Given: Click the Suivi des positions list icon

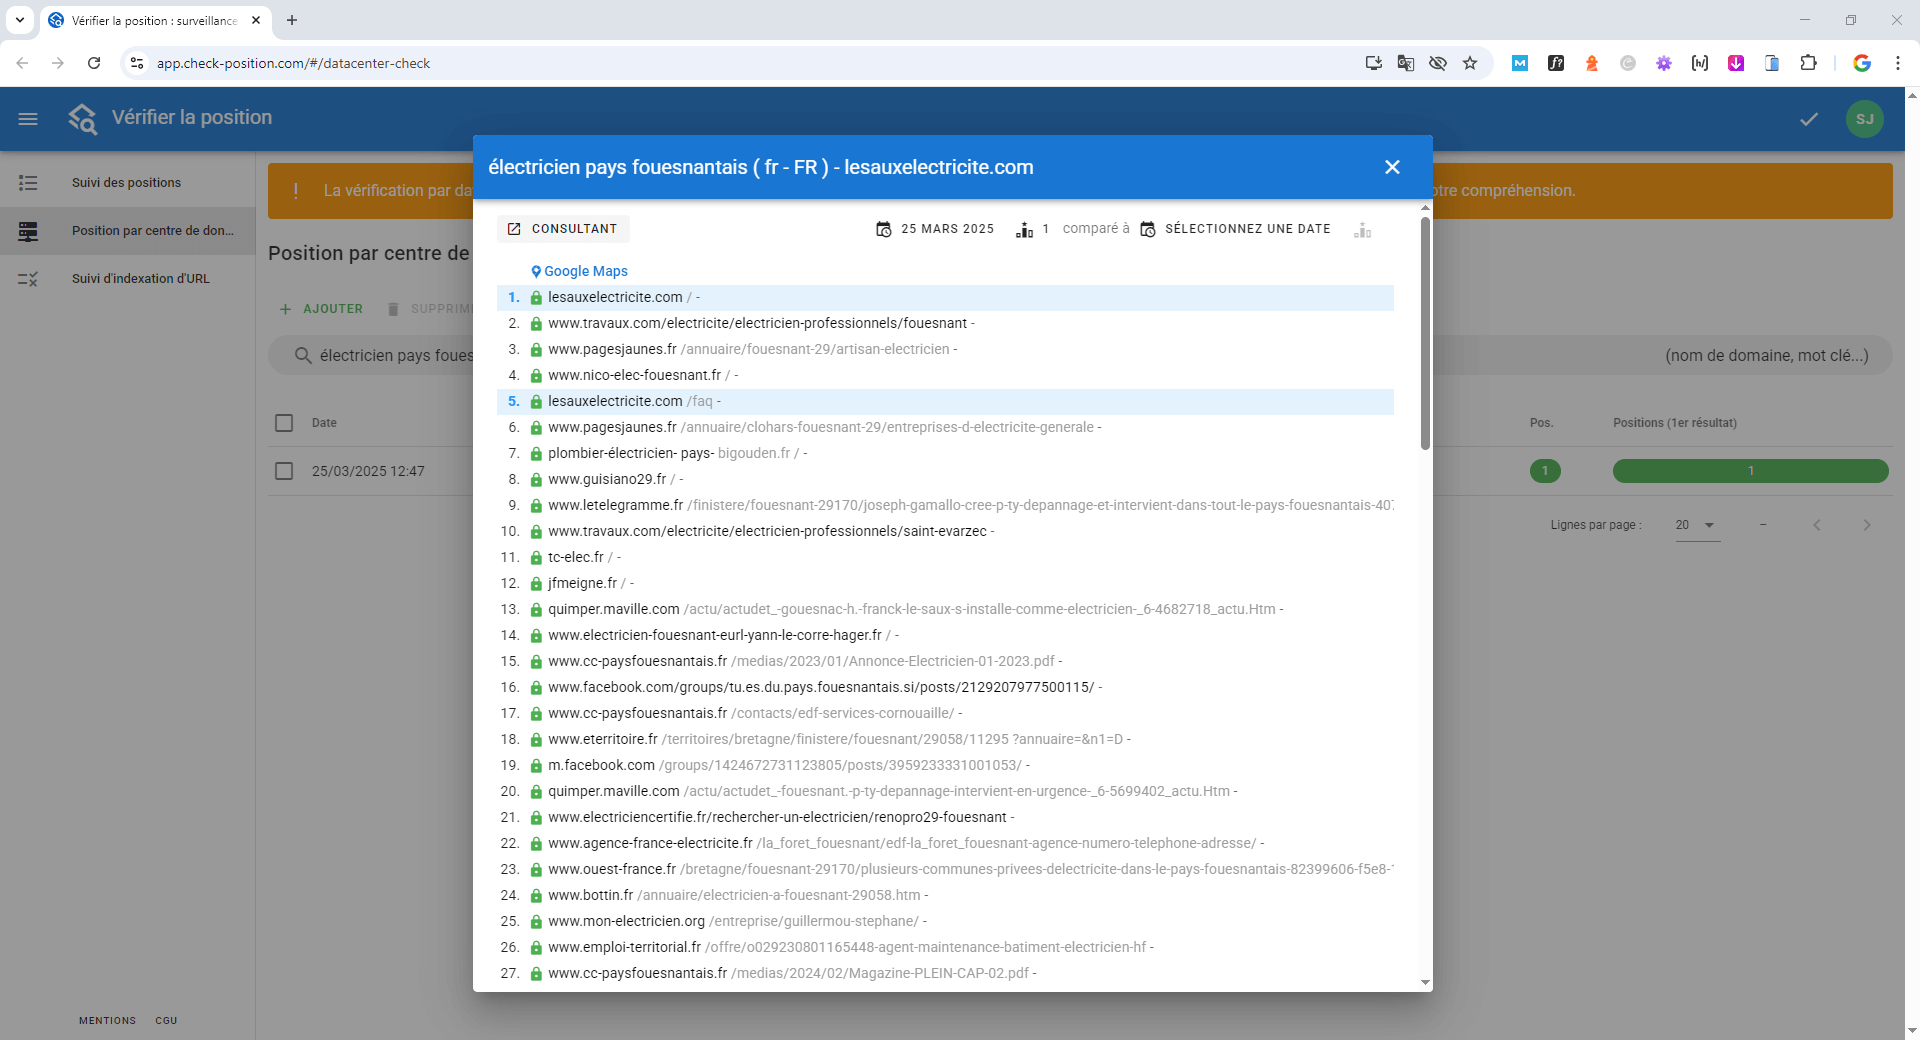Looking at the screenshot, I should 28,183.
